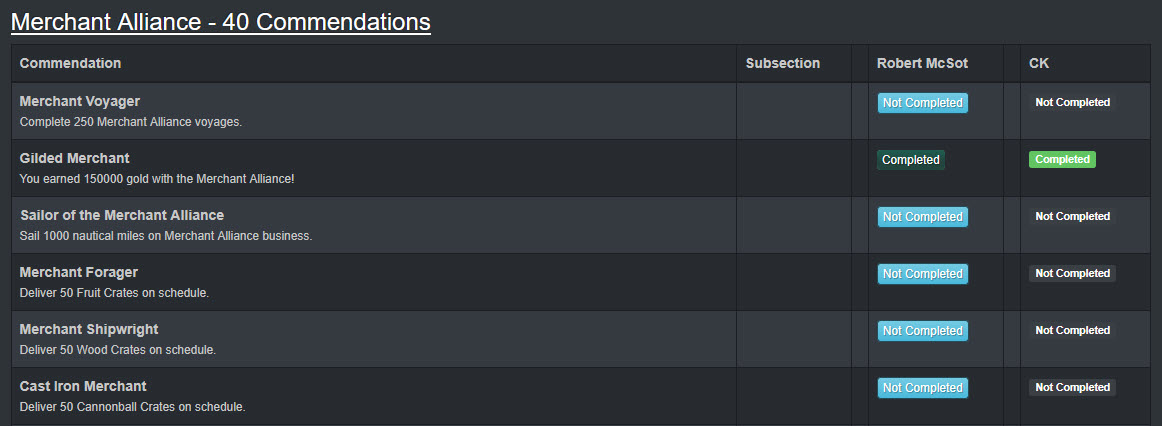Click the CK column header
Viewport: 1162px width, 426px height.
click(1039, 64)
